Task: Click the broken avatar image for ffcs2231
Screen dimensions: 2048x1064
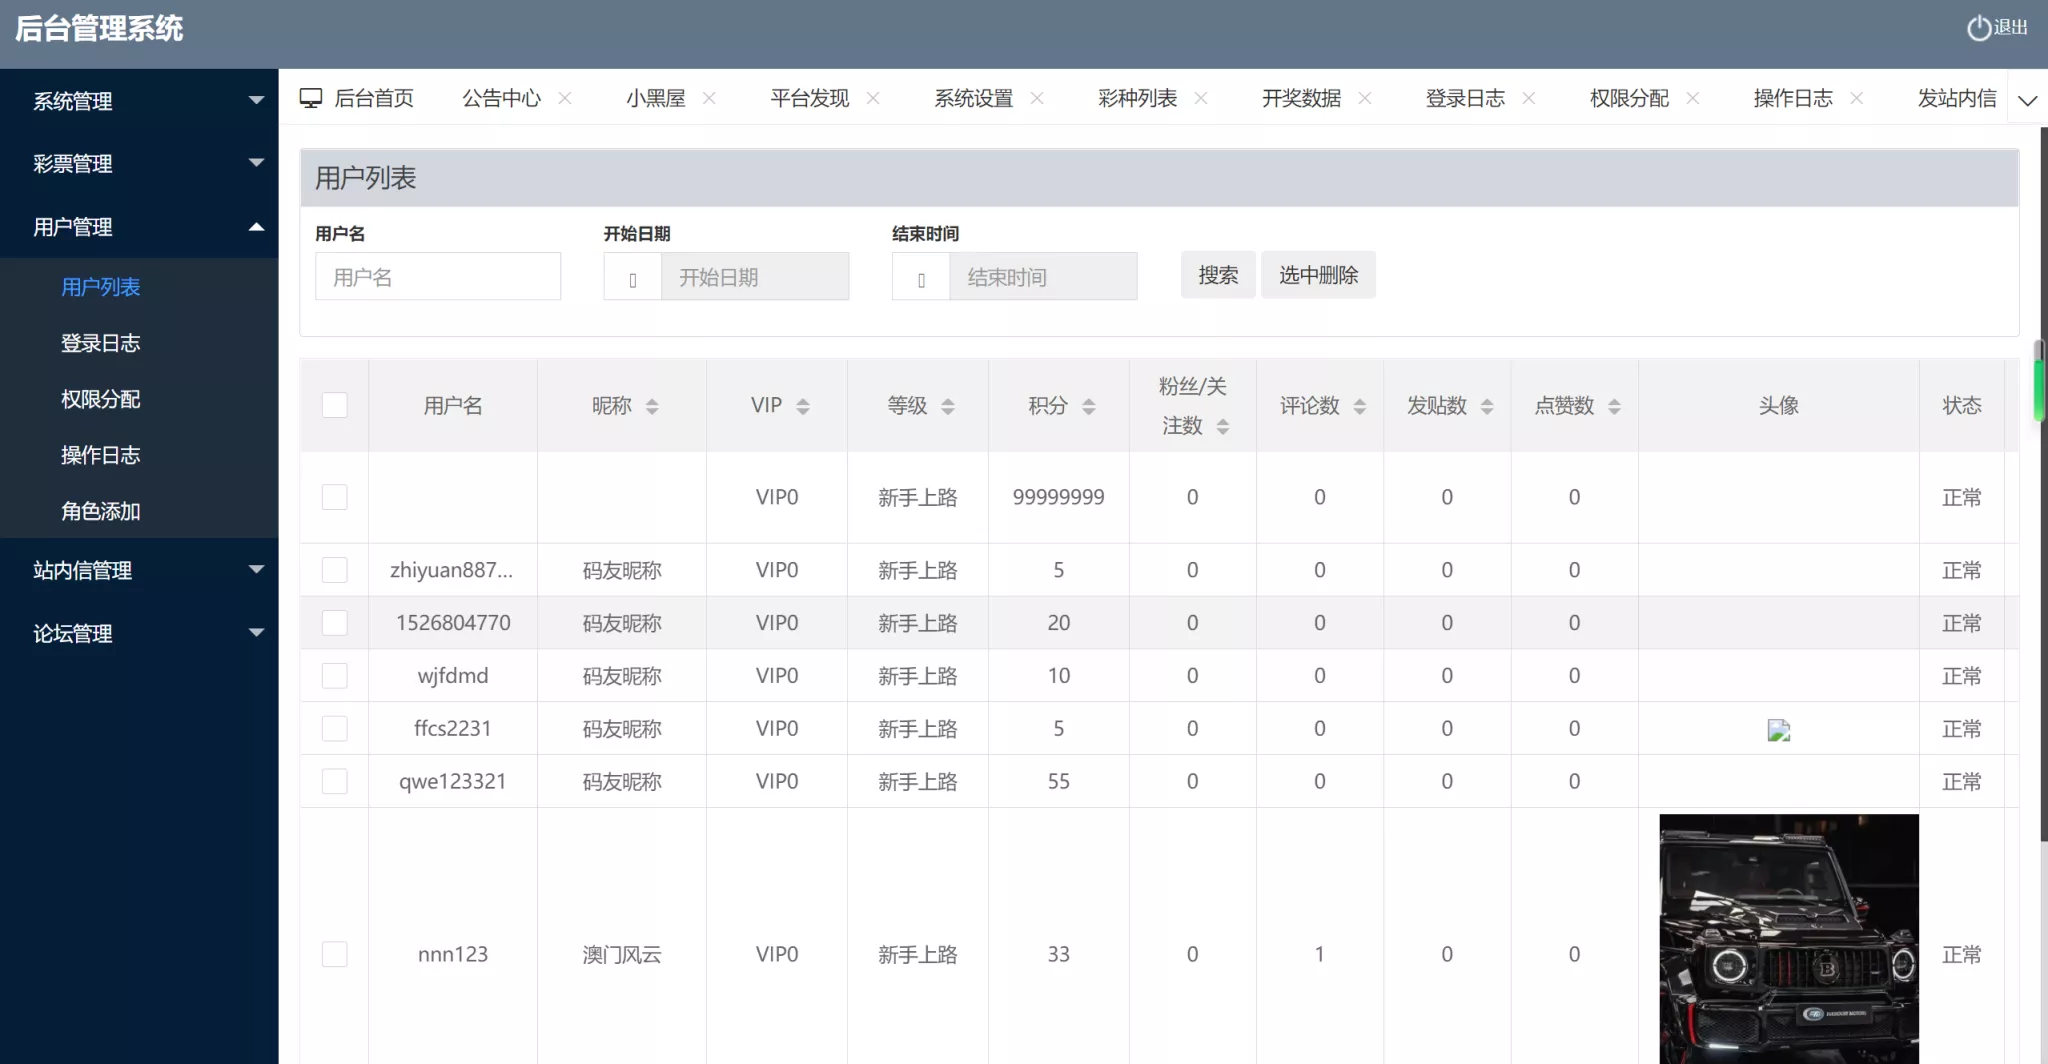Action: (x=1779, y=729)
